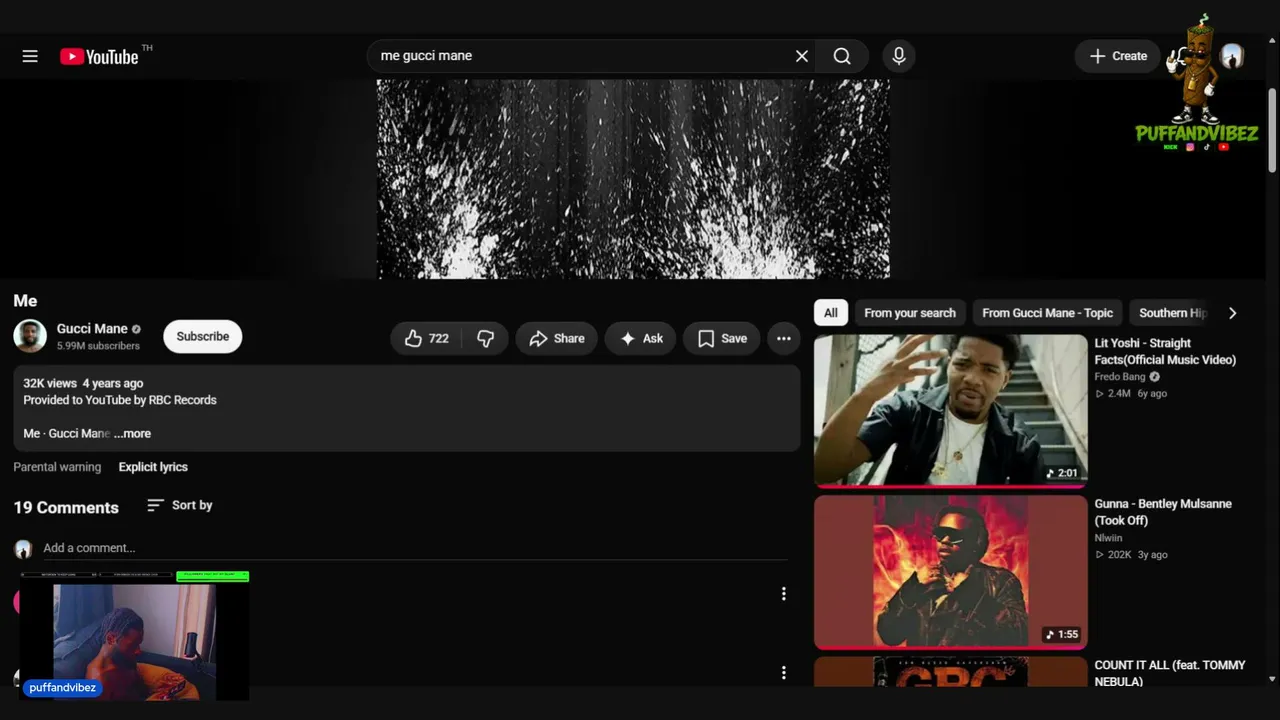Open 'Lit Yoshi - Straight Facts' title
This screenshot has width=1280, height=720.
coord(1165,351)
